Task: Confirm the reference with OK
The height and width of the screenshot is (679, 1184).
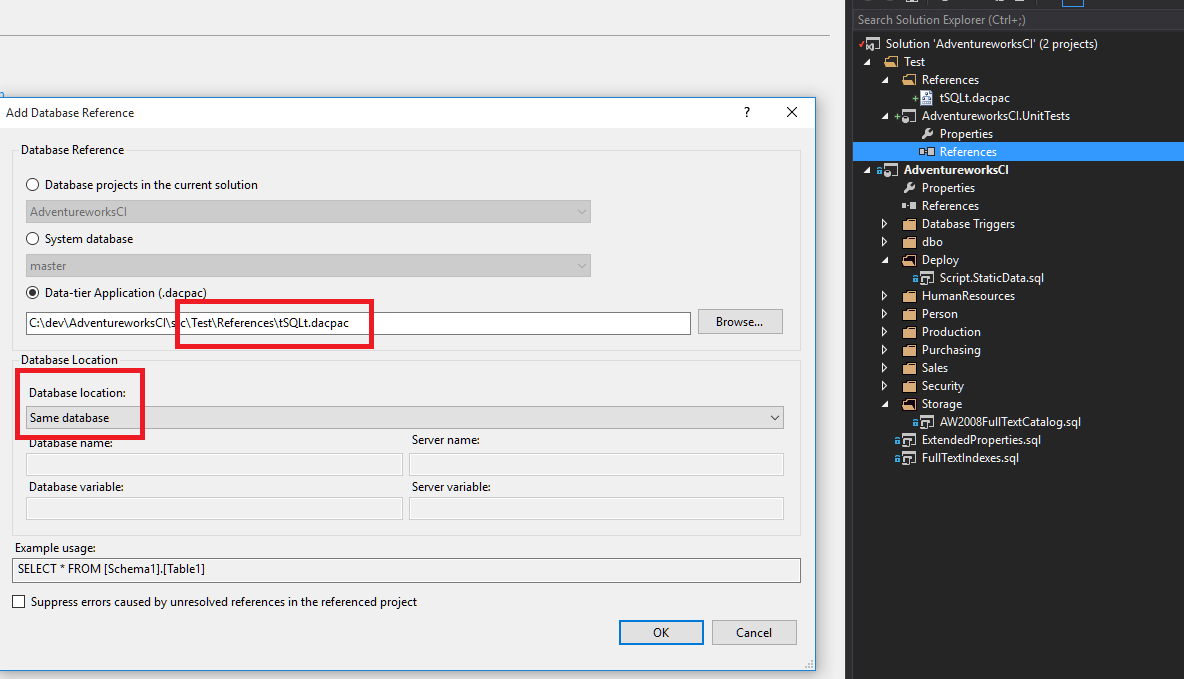Action: click(x=660, y=632)
